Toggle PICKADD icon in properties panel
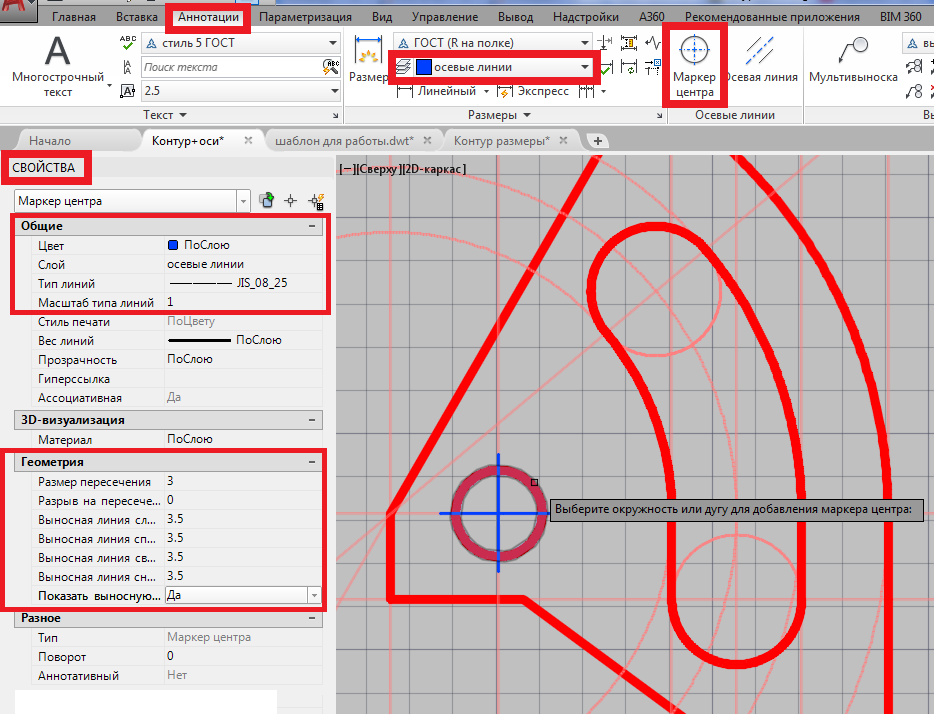This screenshot has width=934, height=714. (x=267, y=201)
